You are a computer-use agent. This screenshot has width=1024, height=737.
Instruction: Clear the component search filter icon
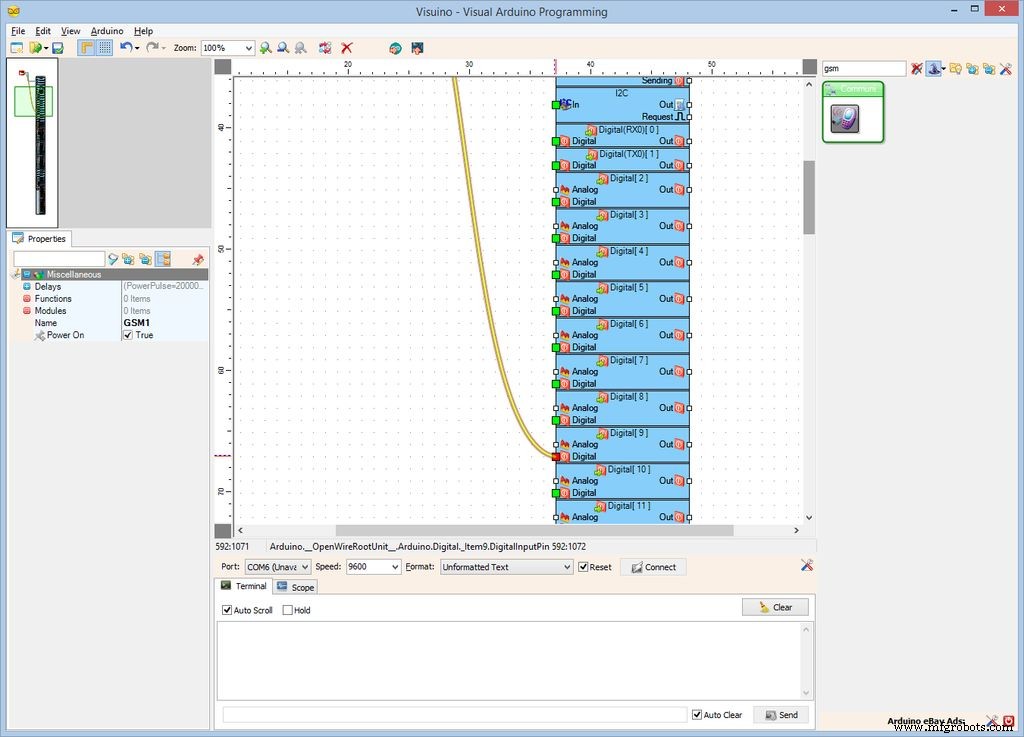pyautogui.click(x=917, y=69)
